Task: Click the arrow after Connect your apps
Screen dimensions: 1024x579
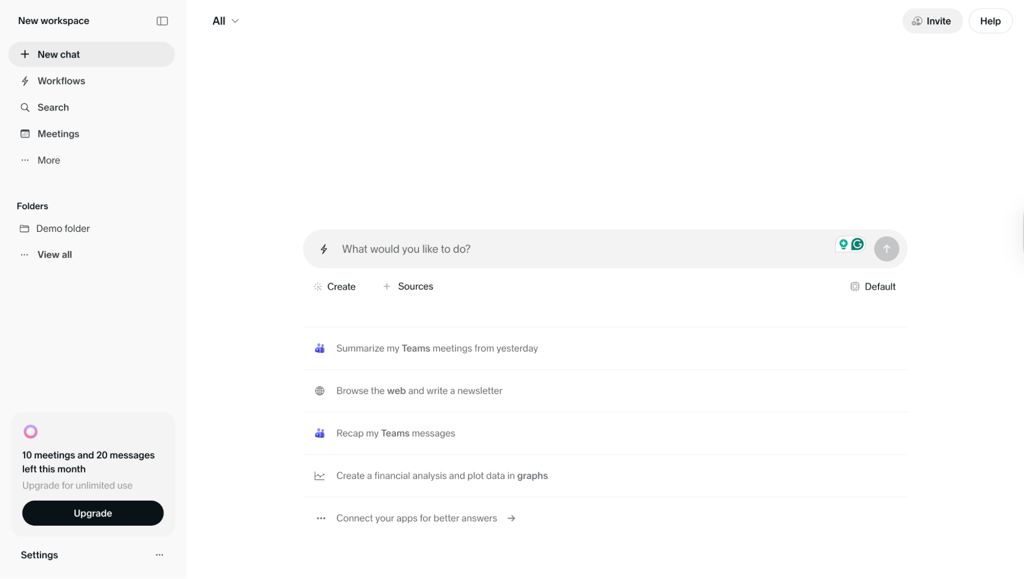Action: [x=511, y=518]
